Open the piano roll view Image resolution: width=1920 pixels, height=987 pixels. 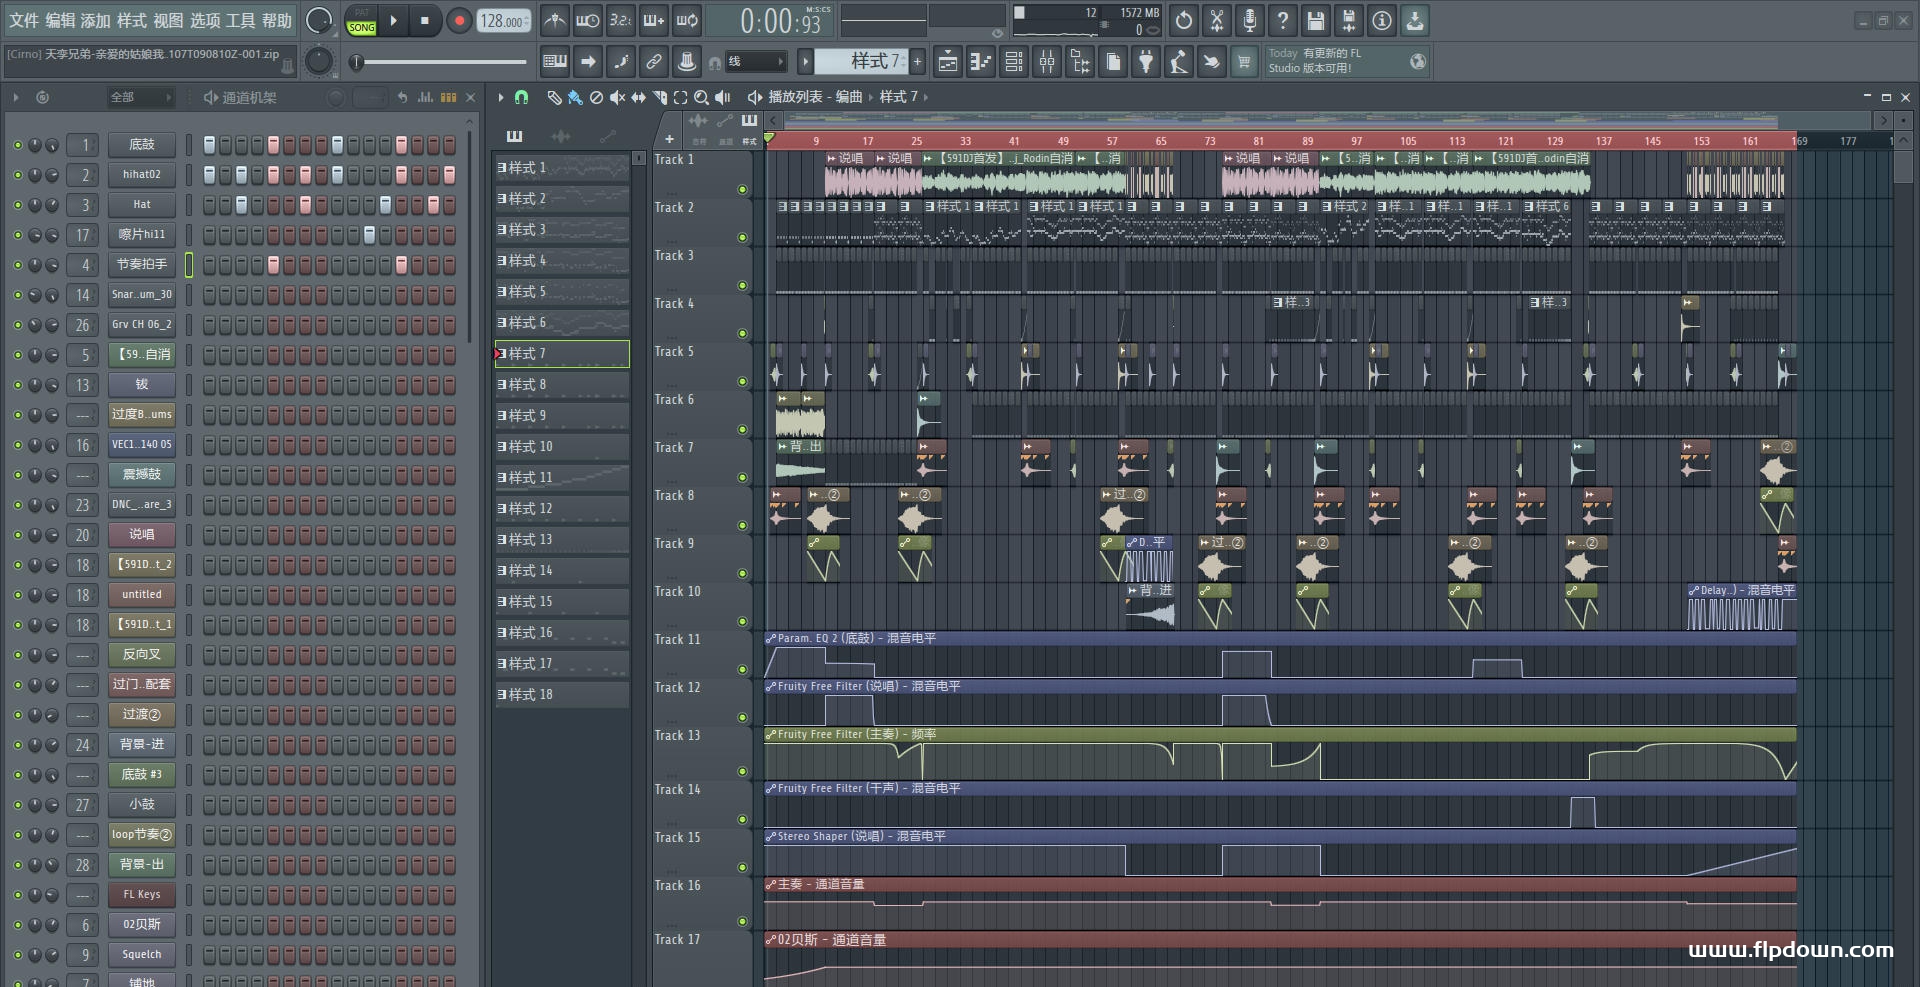pyautogui.click(x=980, y=62)
